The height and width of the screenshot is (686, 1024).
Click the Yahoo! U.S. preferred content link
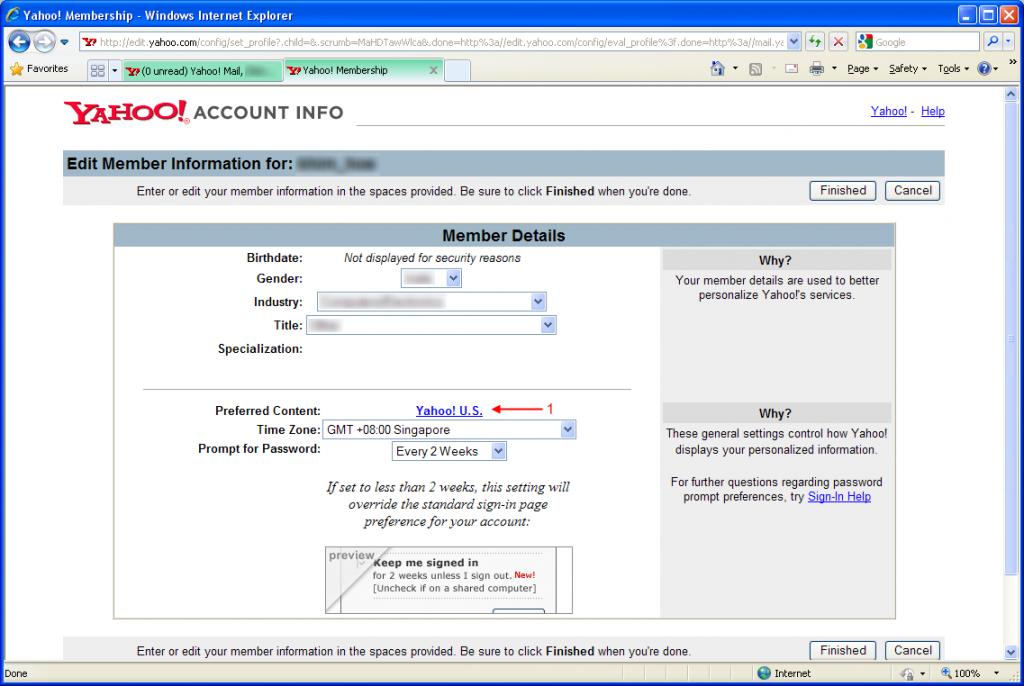449,410
